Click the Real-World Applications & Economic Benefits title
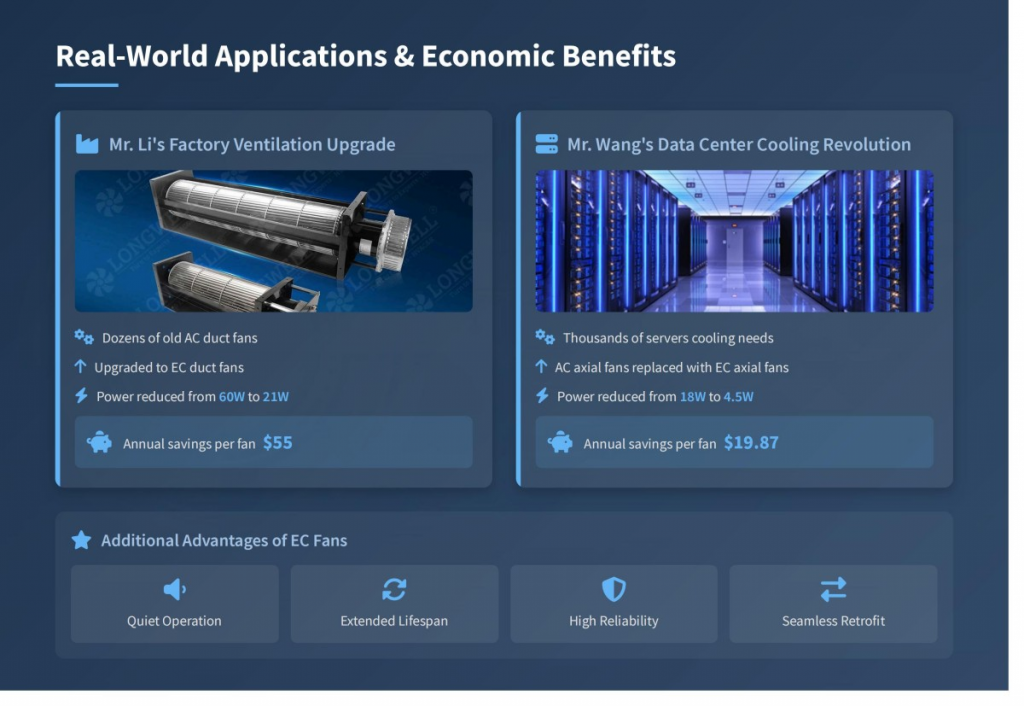This screenshot has width=1024, height=706. point(365,56)
